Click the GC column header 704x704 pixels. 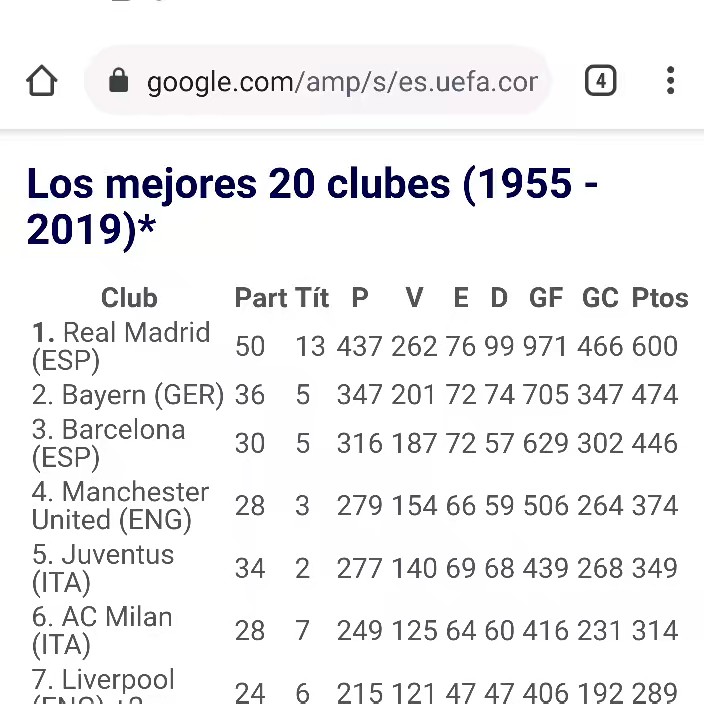point(600,298)
